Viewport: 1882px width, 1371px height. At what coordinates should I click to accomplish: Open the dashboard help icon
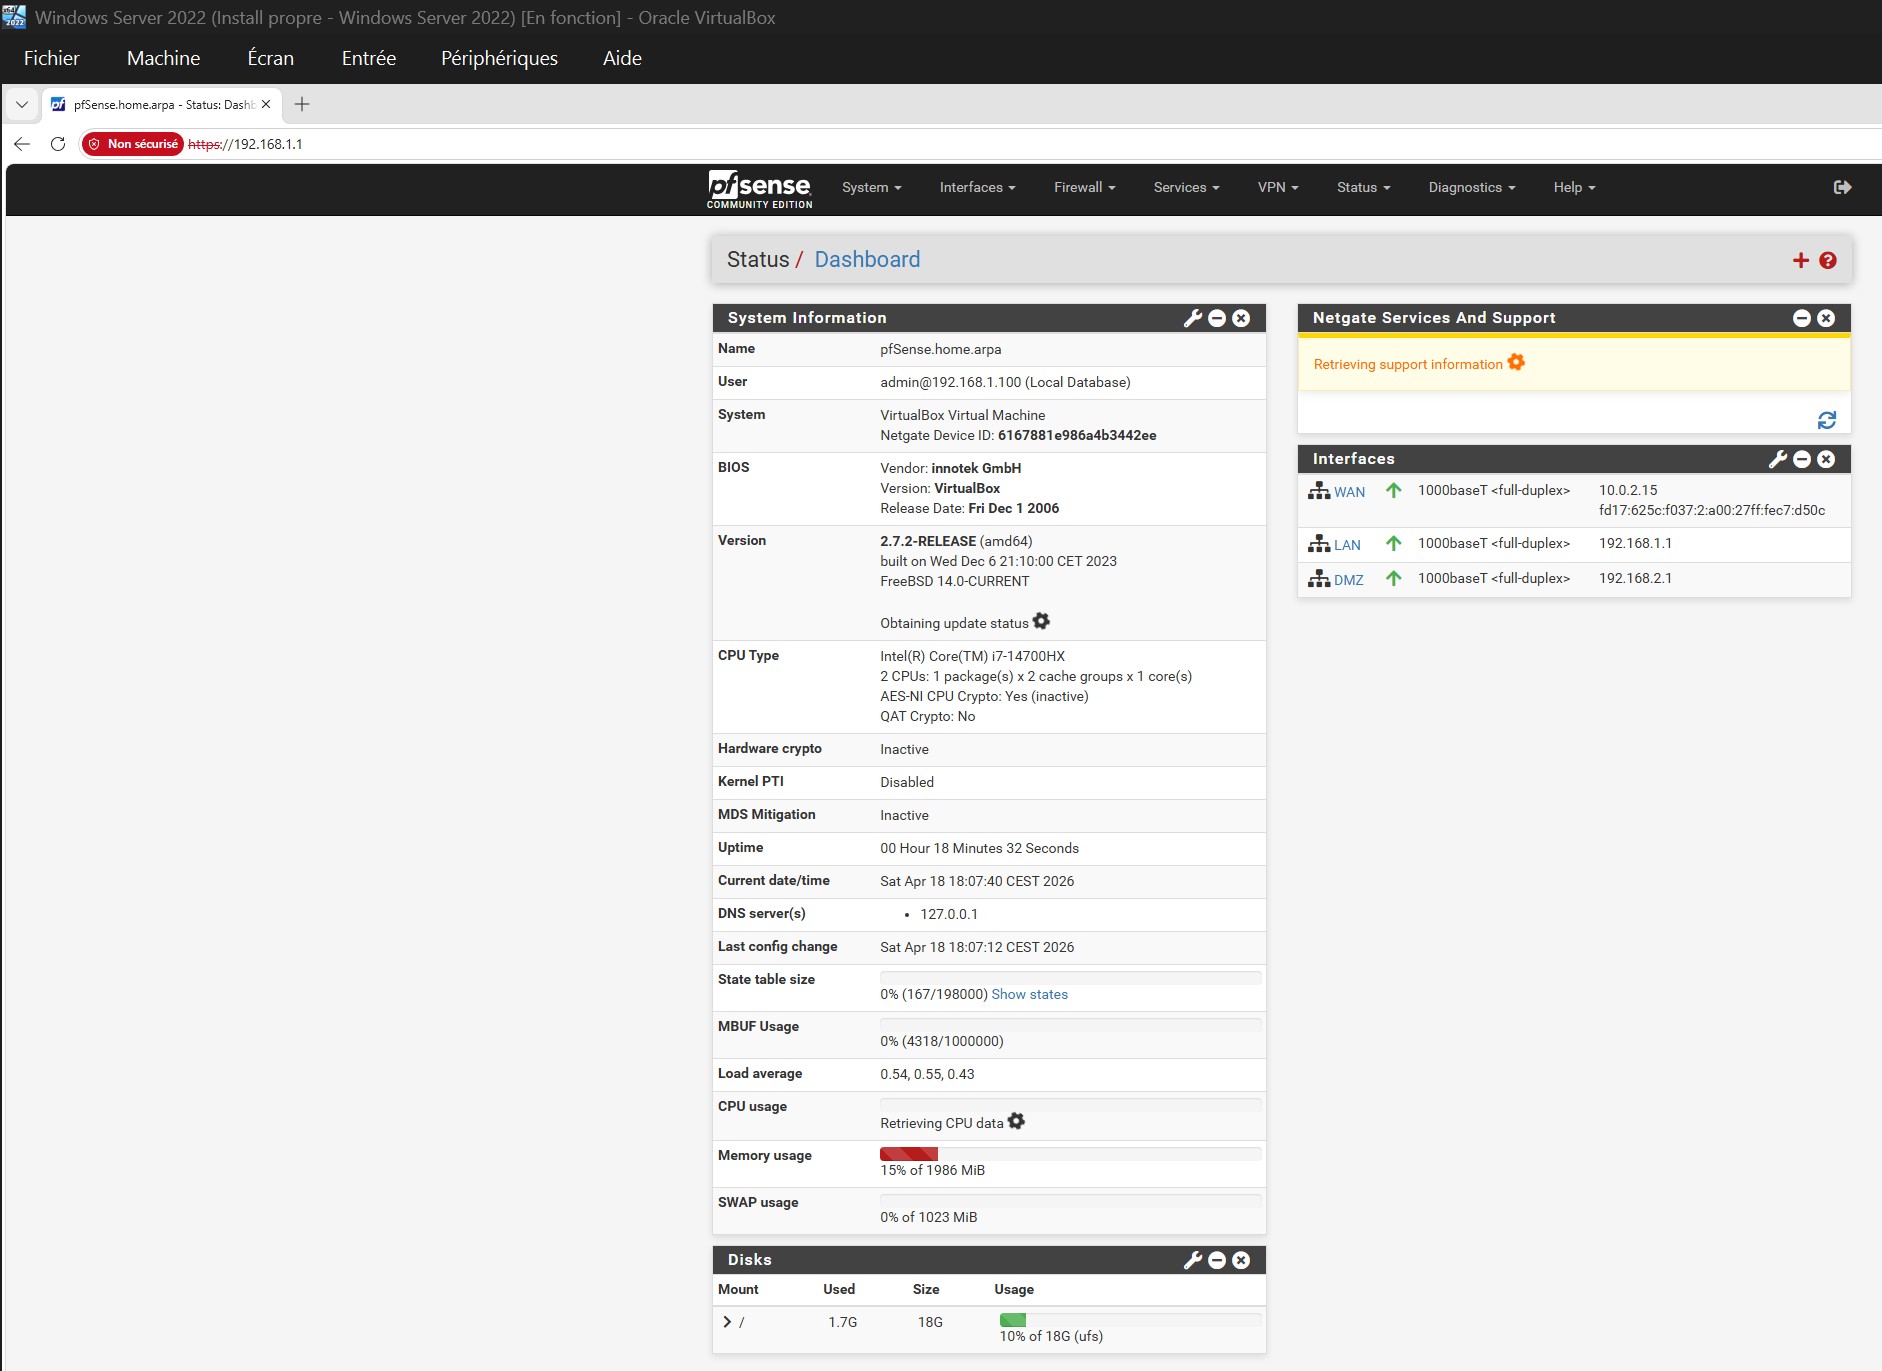click(x=1828, y=260)
